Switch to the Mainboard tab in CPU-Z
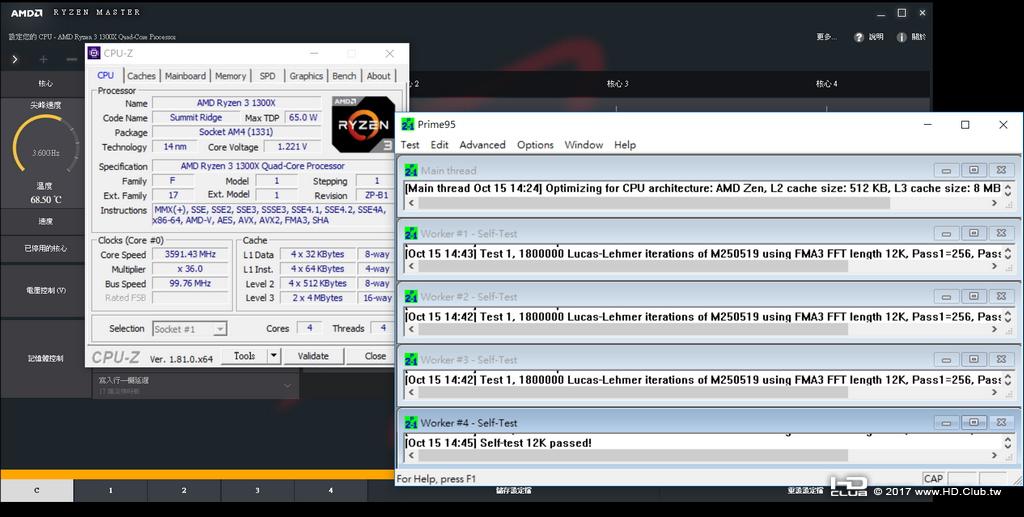 [x=185, y=76]
